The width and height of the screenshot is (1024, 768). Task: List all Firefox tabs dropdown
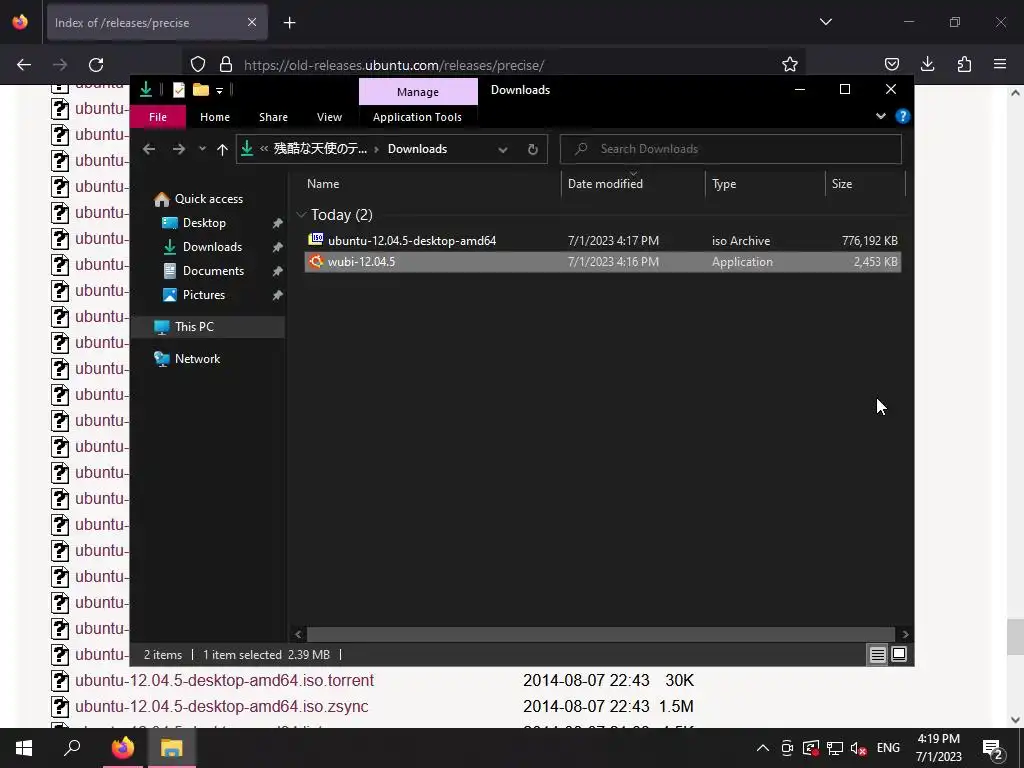(826, 22)
